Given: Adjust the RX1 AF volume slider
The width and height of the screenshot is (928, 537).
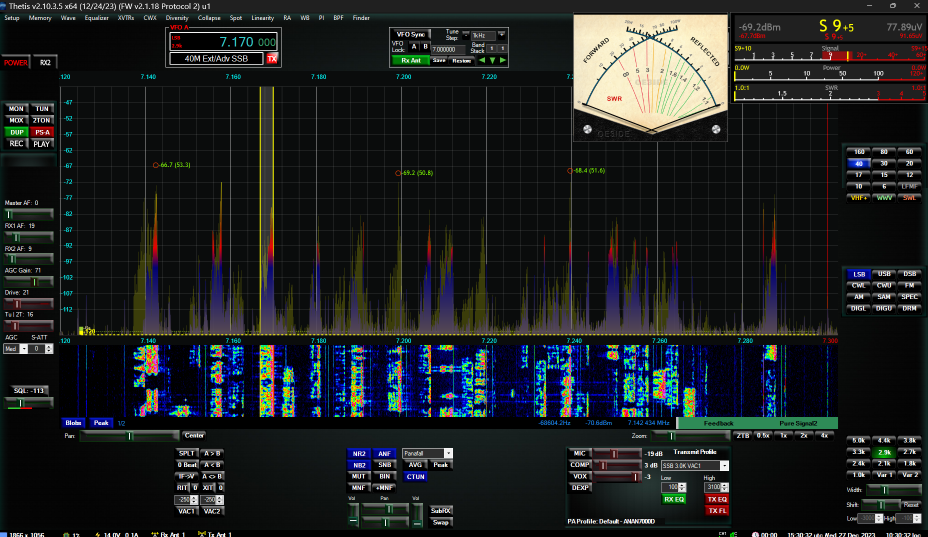Looking at the screenshot, I should (28, 237).
